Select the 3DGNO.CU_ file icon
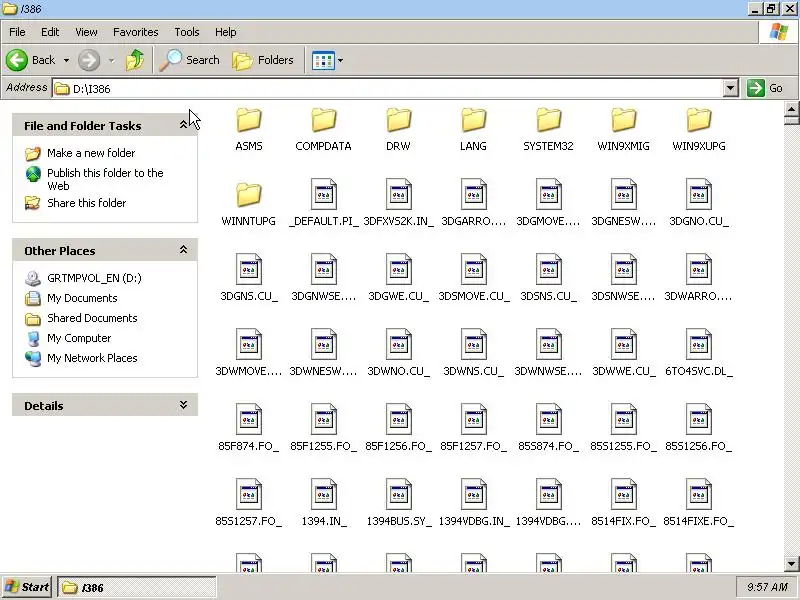Image resolution: width=800 pixels, height=600 pixels. [698, 194]
